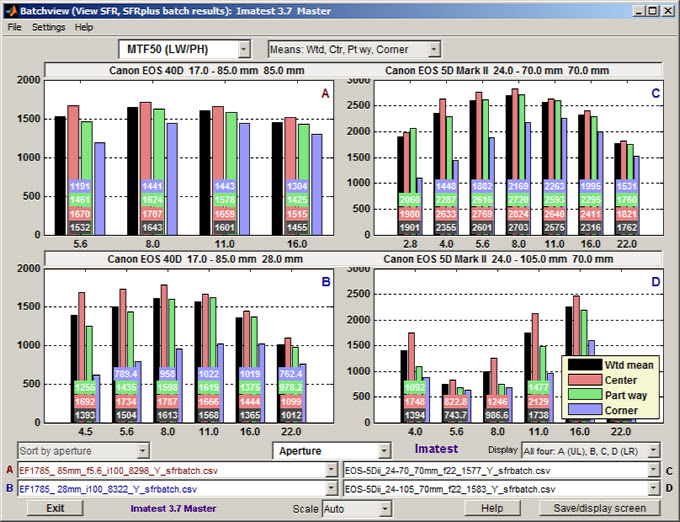Click the 22.0 aperture label in plot B
This screenshot has height=522, width=680.
click(291, 432)
